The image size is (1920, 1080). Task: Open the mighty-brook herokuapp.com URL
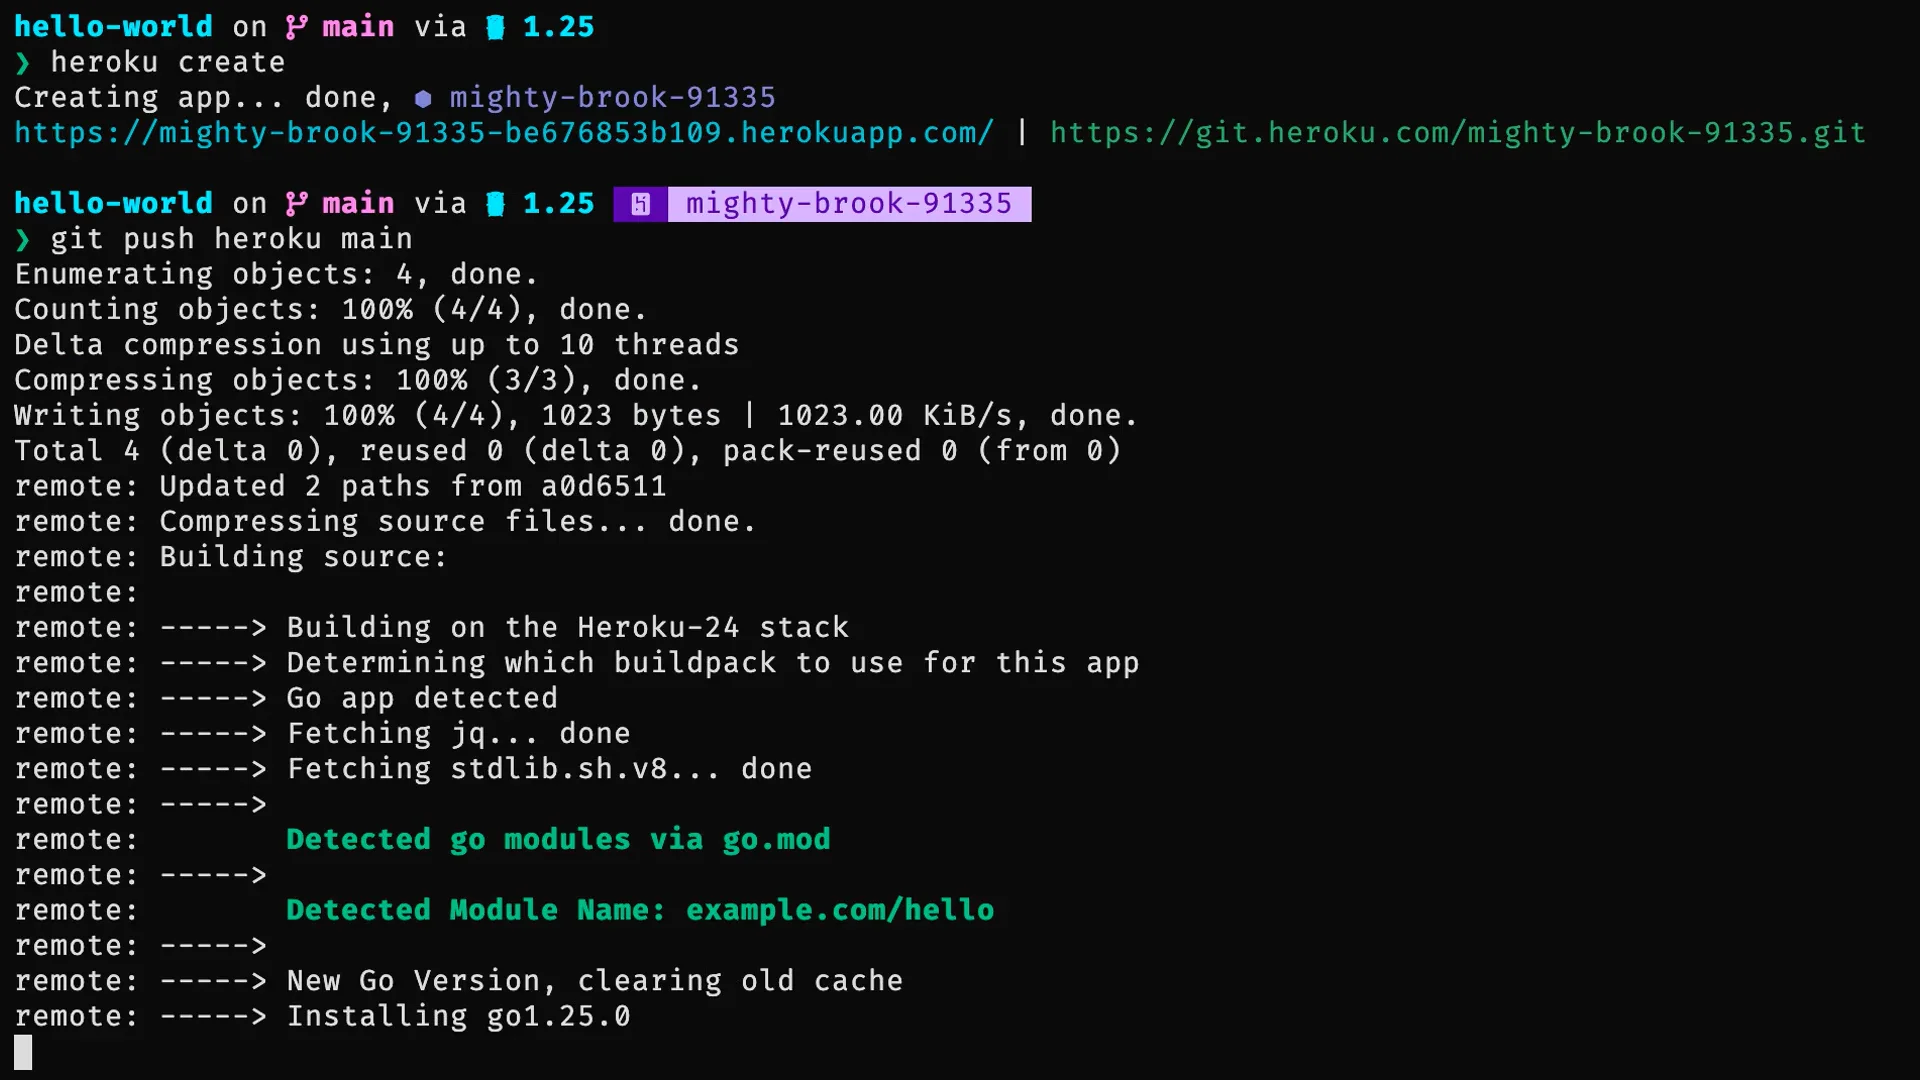tap(504, 133)
